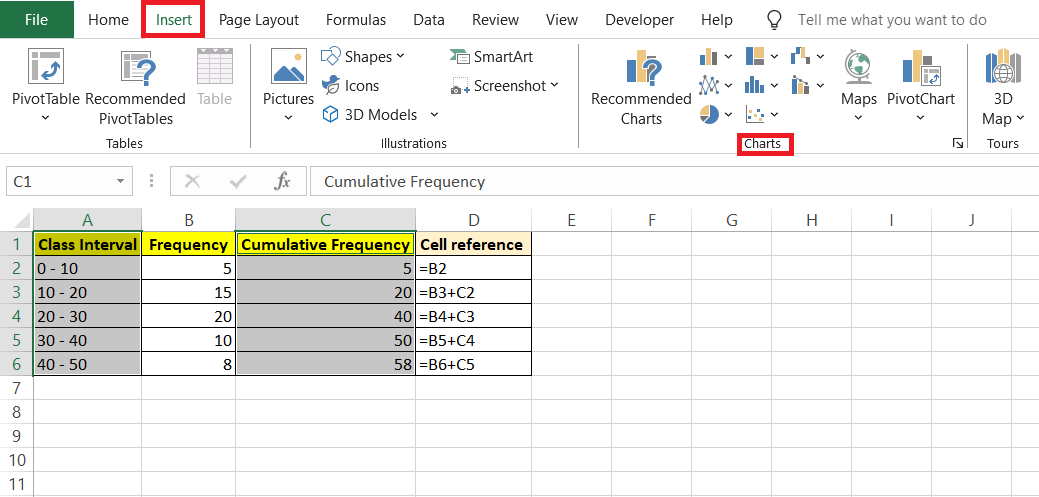This screenshot has width=1039, height=497.
Task: Select the cumulative frequency cell 58
Action: pos(325,364)
